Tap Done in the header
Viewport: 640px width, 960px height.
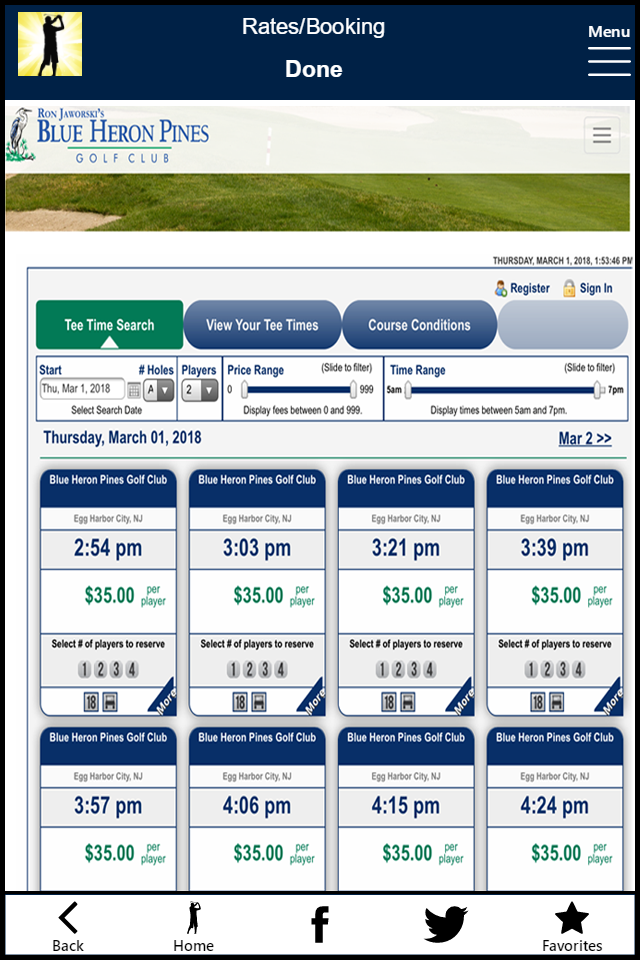tap(314, 69)
